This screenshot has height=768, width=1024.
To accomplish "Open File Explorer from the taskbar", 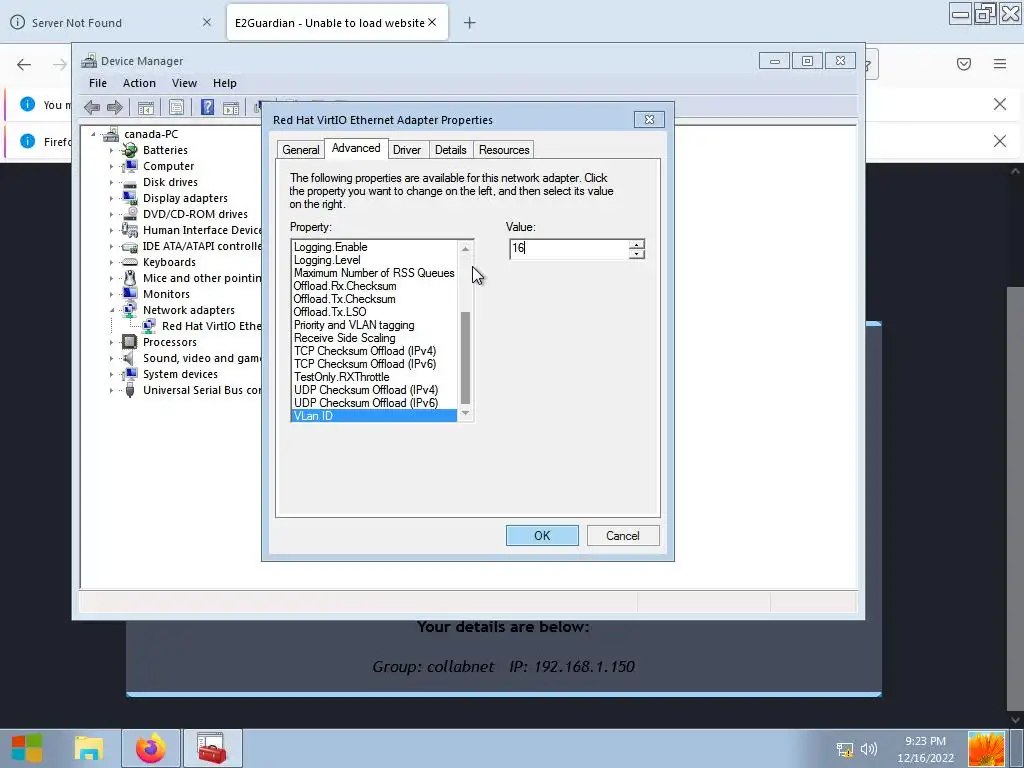I will point(89,748).
